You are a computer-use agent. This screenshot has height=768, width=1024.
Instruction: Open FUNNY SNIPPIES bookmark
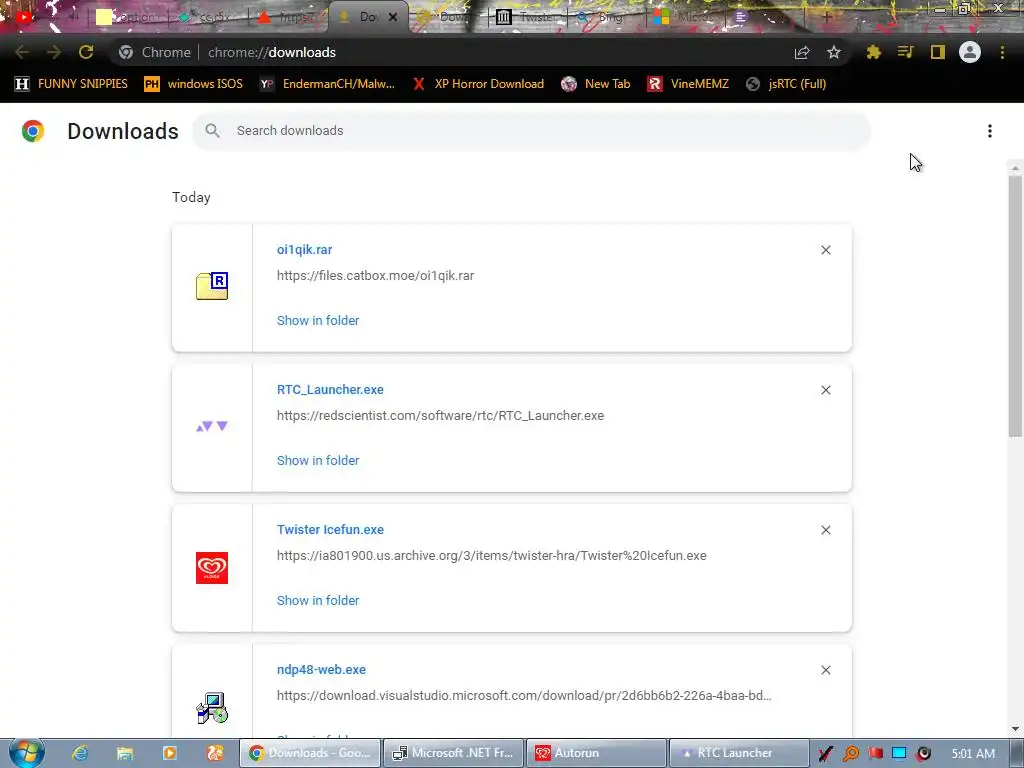click(x=71, y=84)
